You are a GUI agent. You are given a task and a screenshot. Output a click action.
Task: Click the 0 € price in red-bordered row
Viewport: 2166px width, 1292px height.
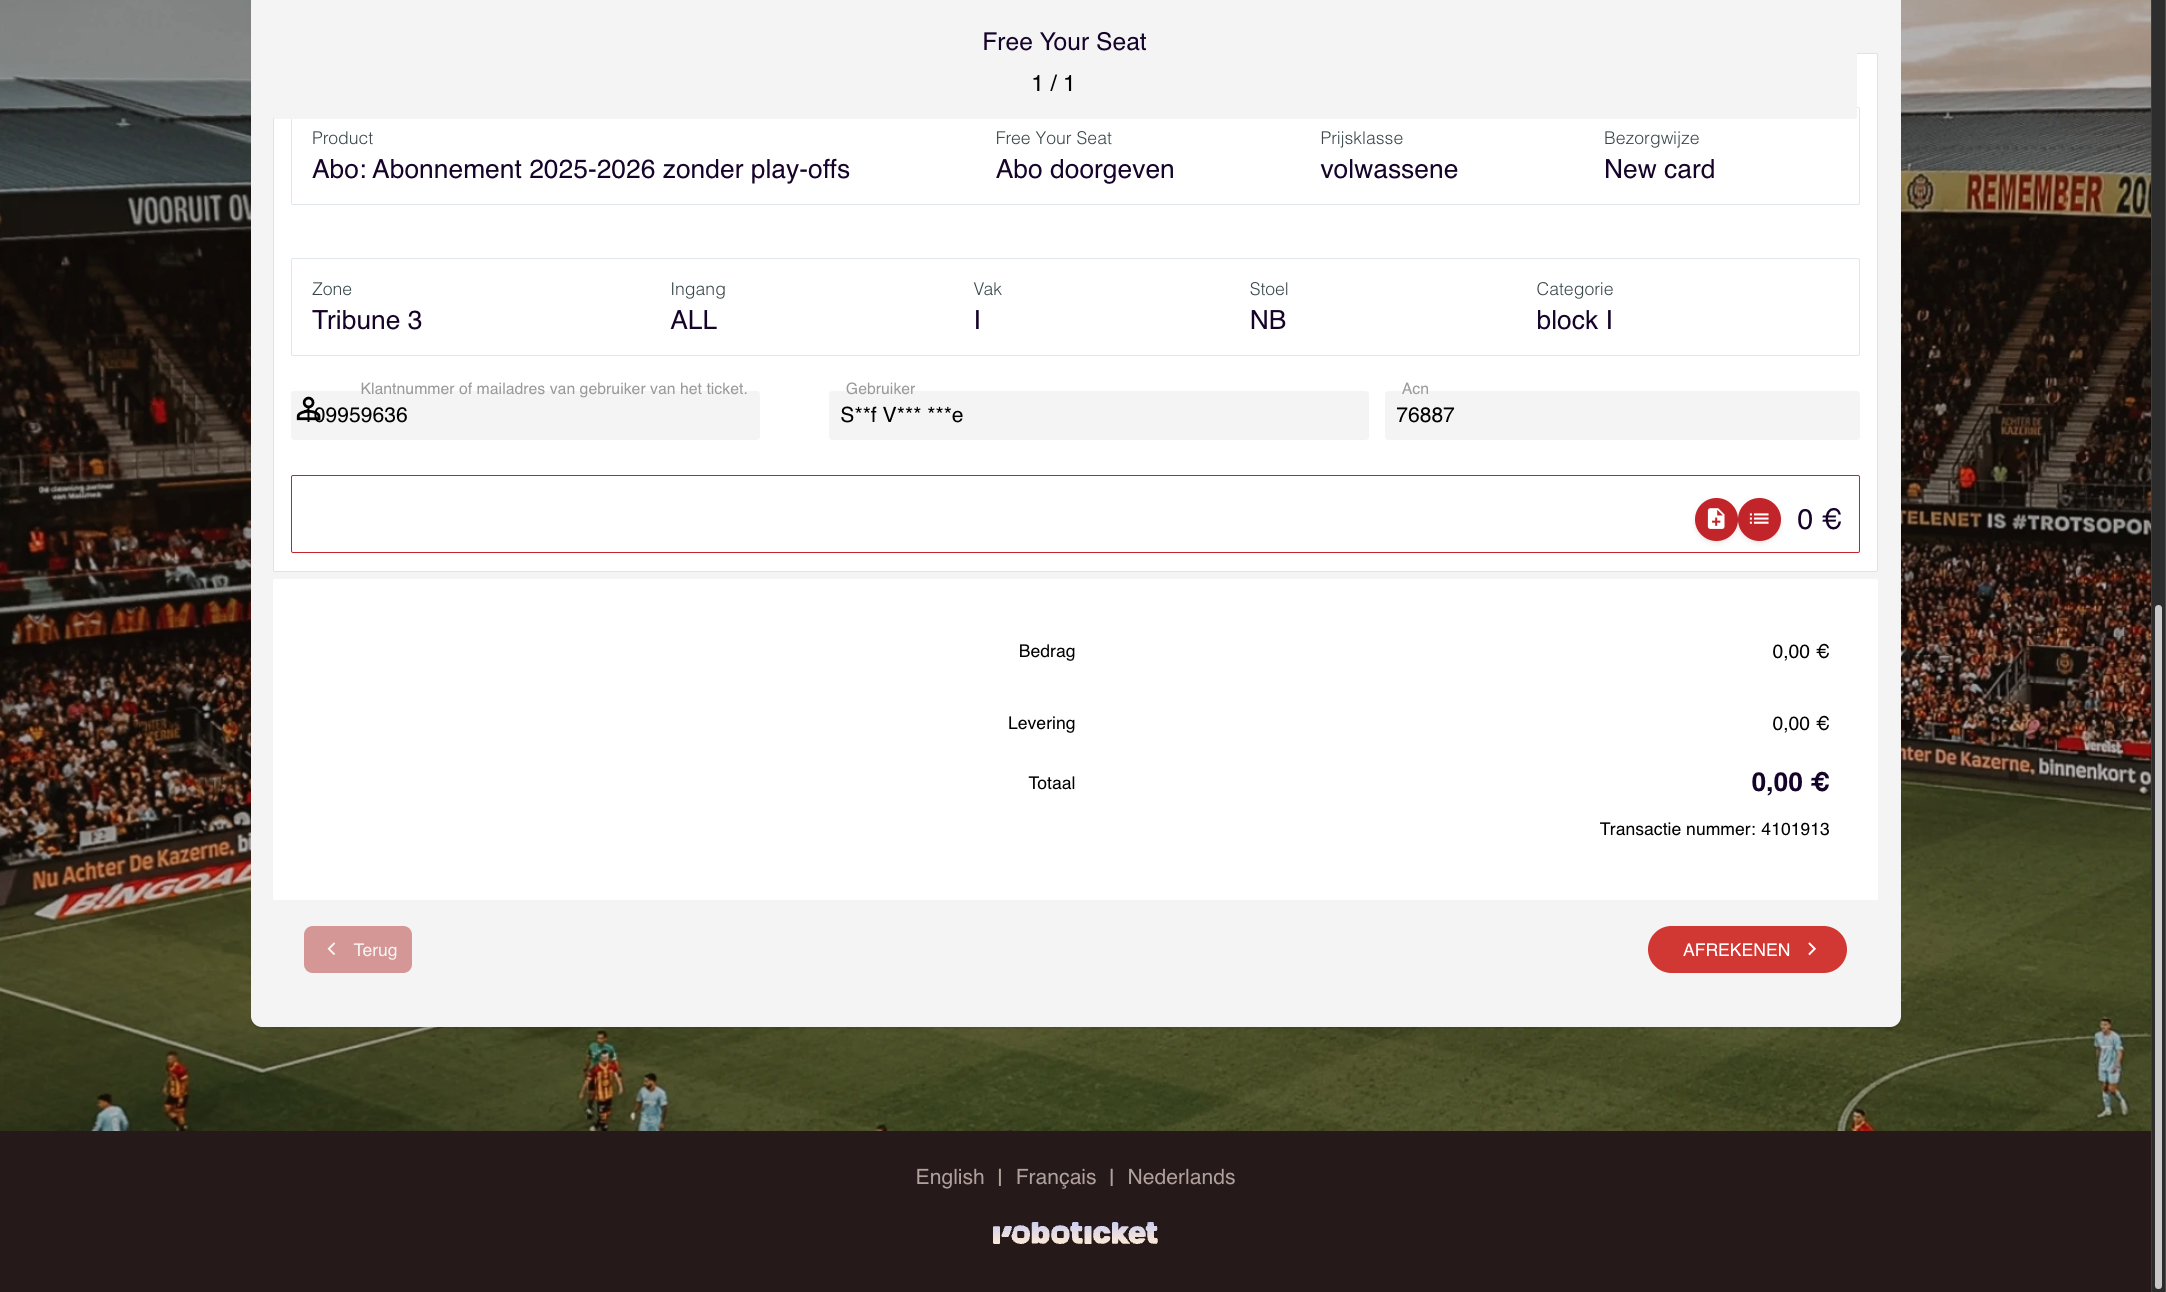click(x=1819, y=519)
